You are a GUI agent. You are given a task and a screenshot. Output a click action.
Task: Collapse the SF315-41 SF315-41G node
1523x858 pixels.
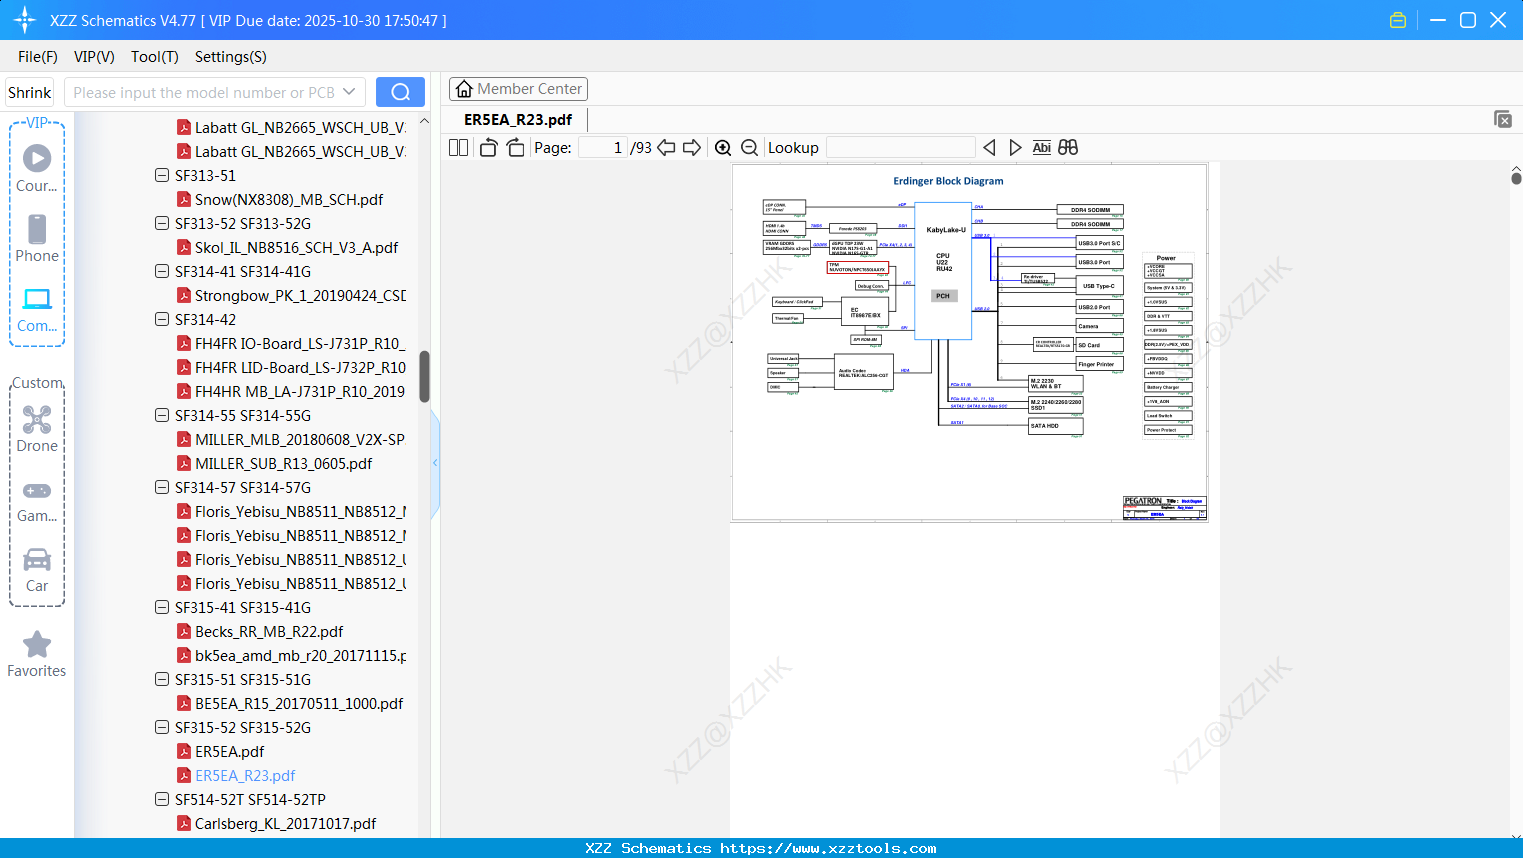[162, 607]
